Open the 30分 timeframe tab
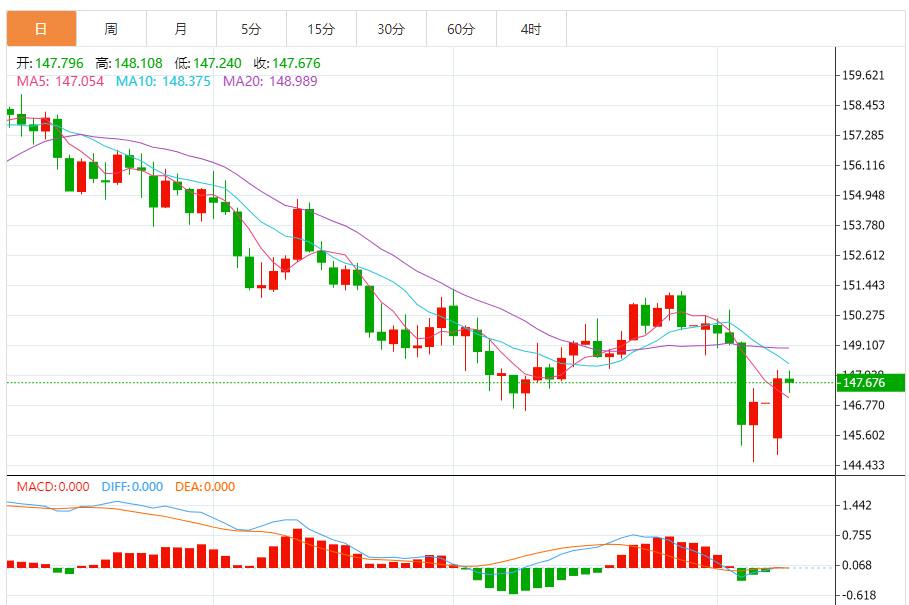Image resolution: width=909 pixels, height=605 pixels. click(x=391, y=28)
